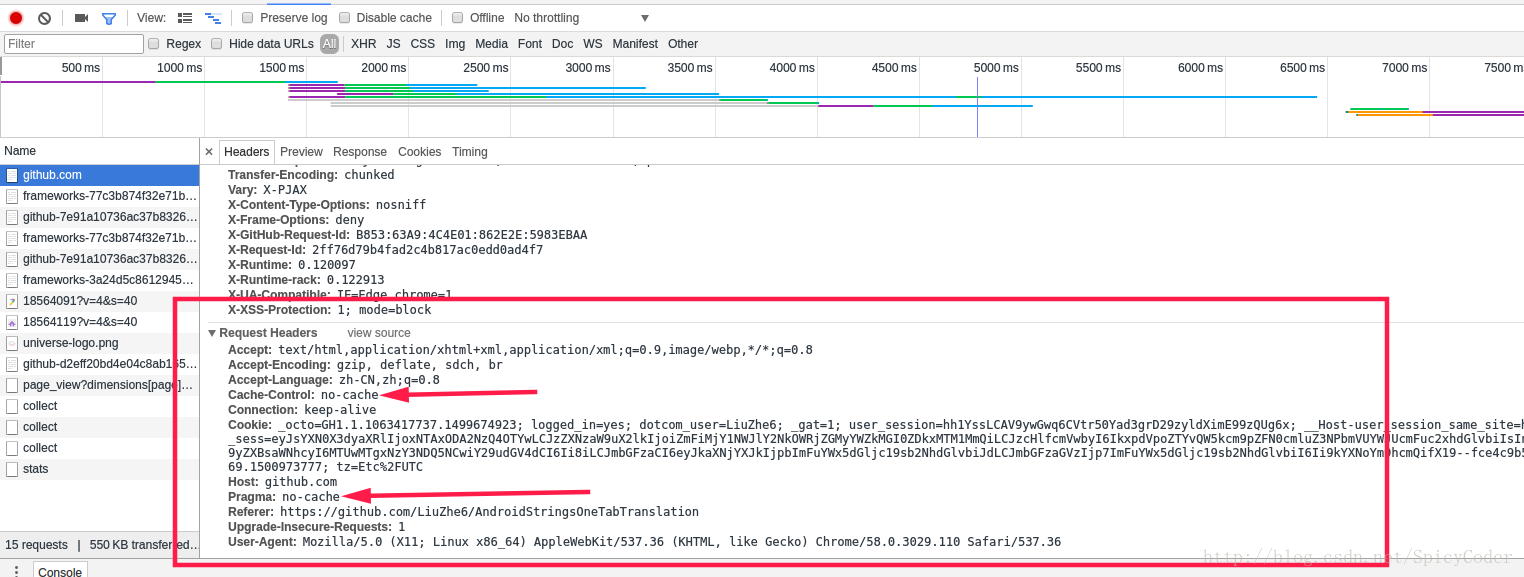The height and width of the screenshot is (577, 1524).
Task: Select the page_view?dimensions request
Action: (x=100, y=385)
